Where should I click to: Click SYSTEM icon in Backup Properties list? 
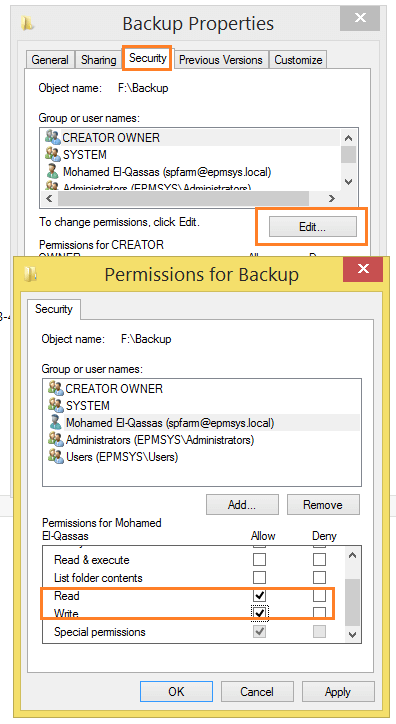click(53, 154)
